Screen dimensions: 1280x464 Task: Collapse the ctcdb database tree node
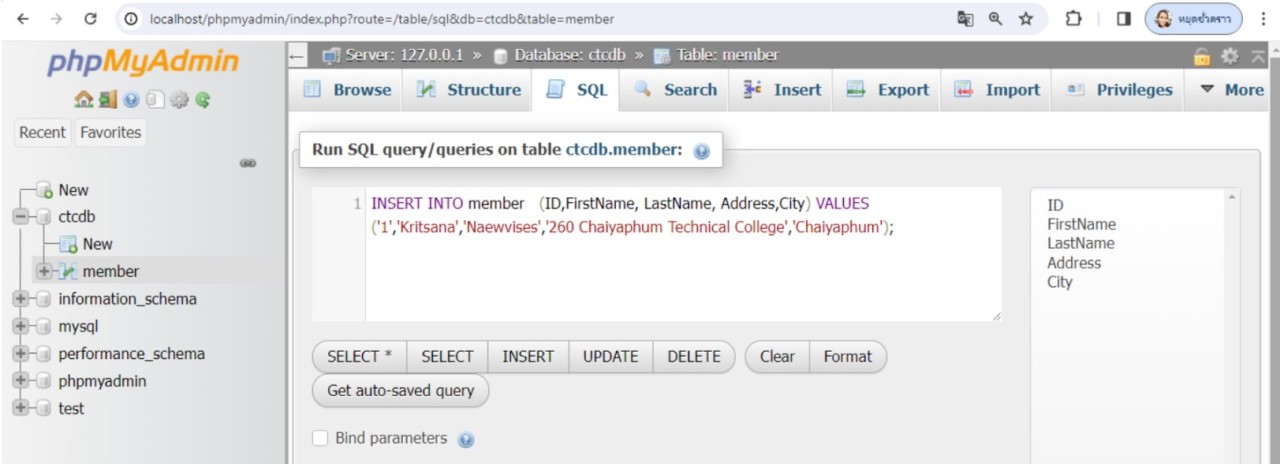coord(21,217)
